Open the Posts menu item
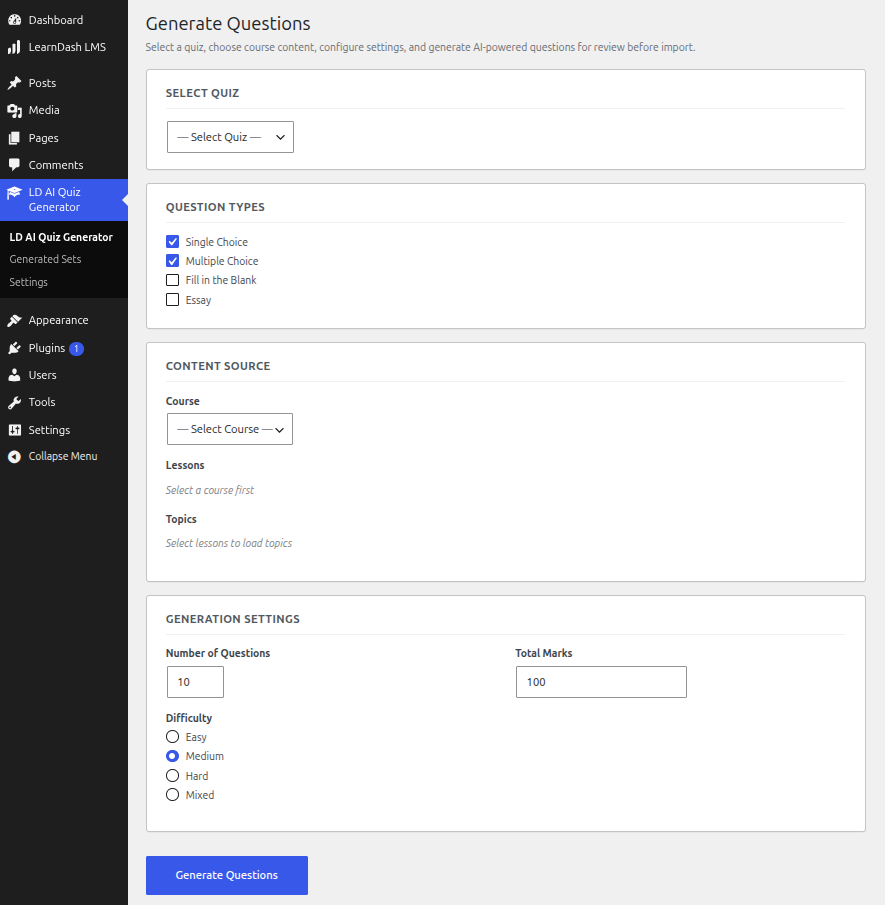The image size is (885, 905). pos(42,83)
